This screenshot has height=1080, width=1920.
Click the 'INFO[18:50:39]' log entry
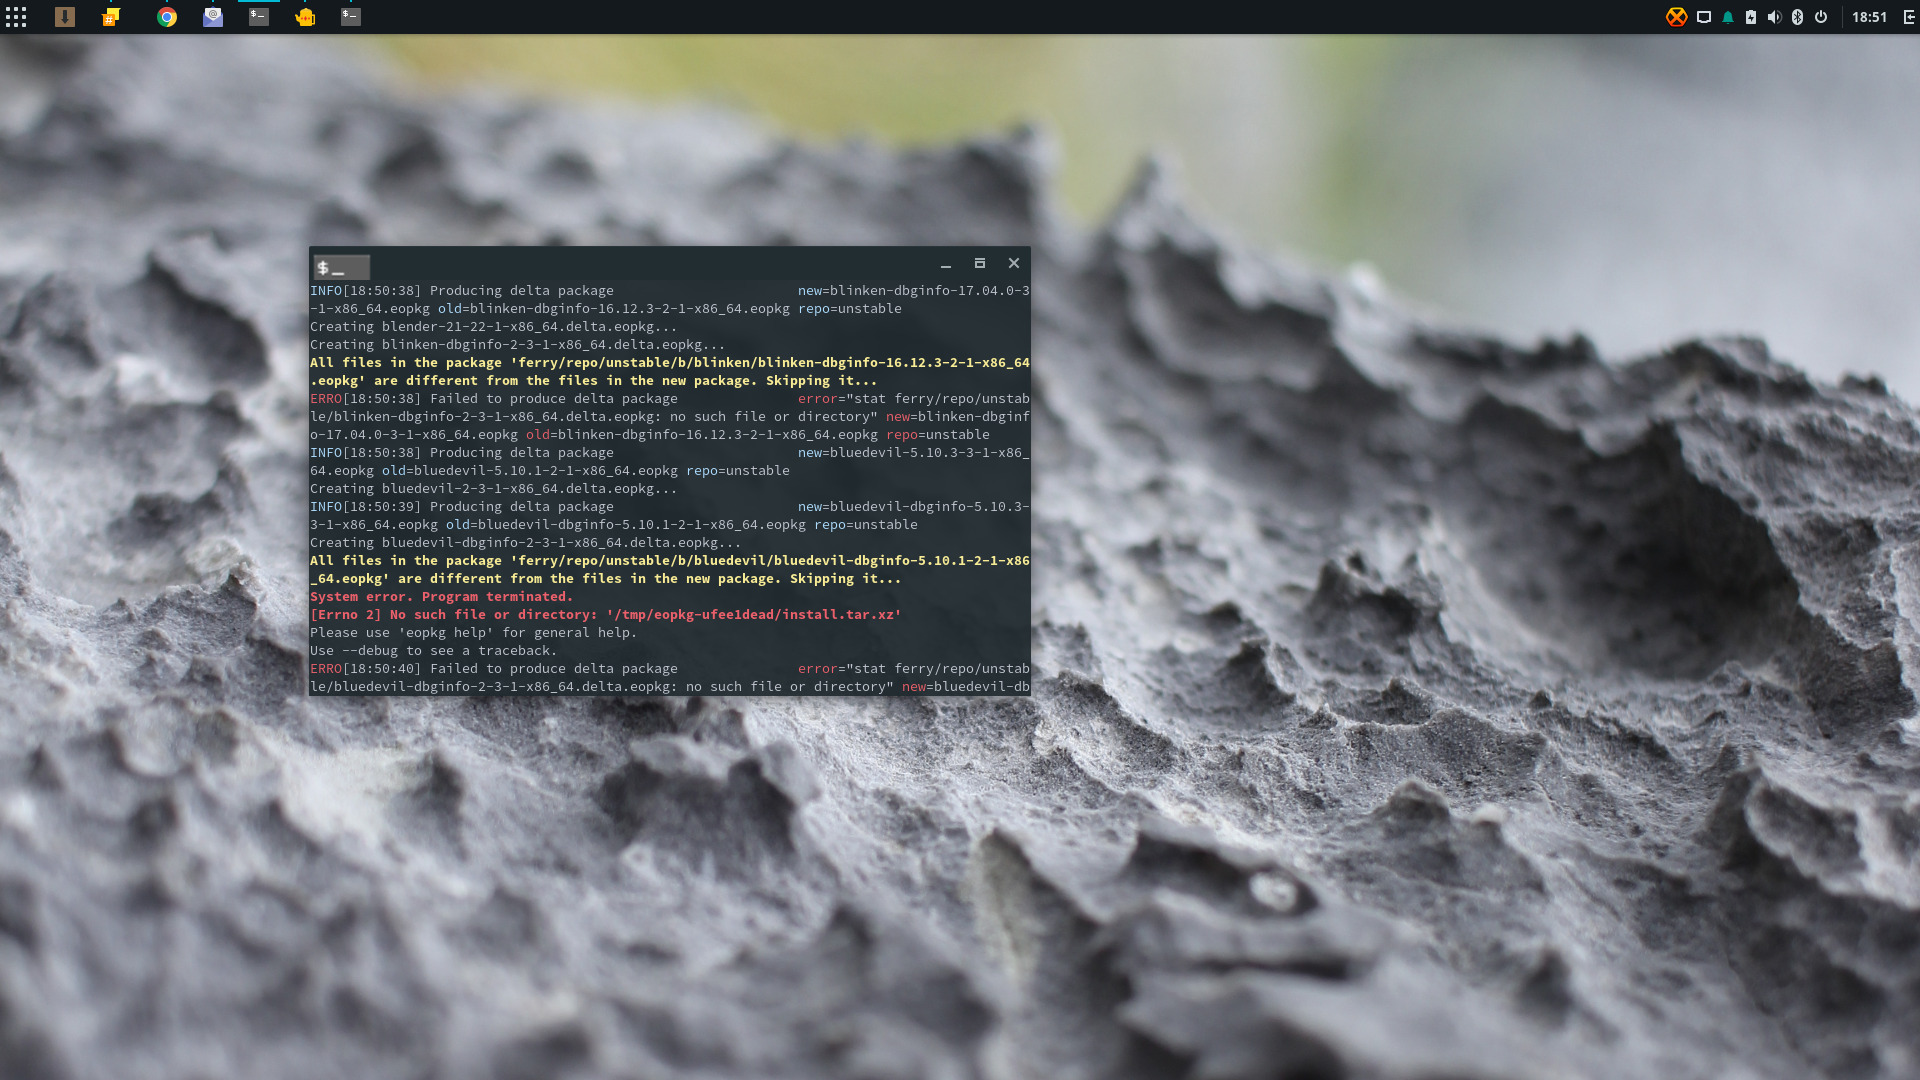(669, 516)
